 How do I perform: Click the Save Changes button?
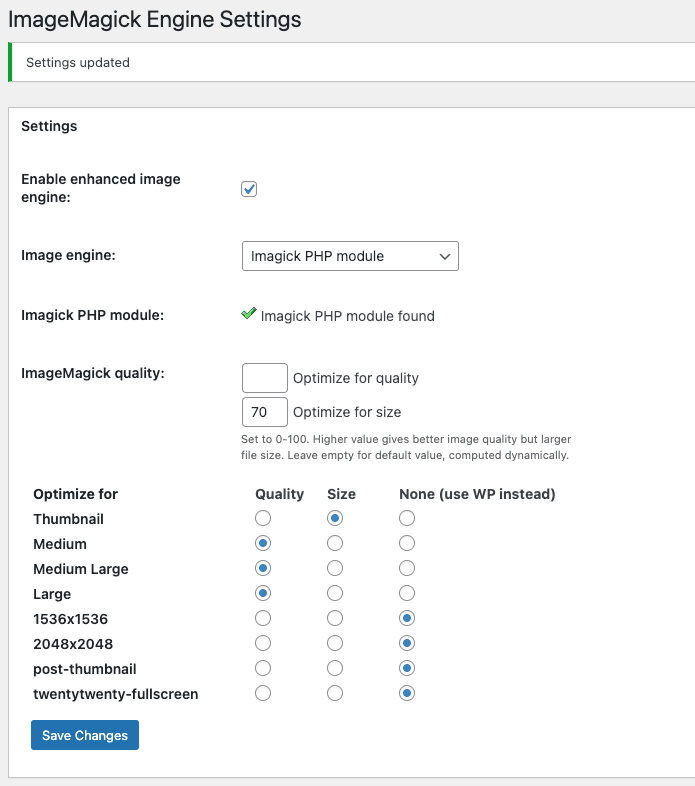coord(85,735)
